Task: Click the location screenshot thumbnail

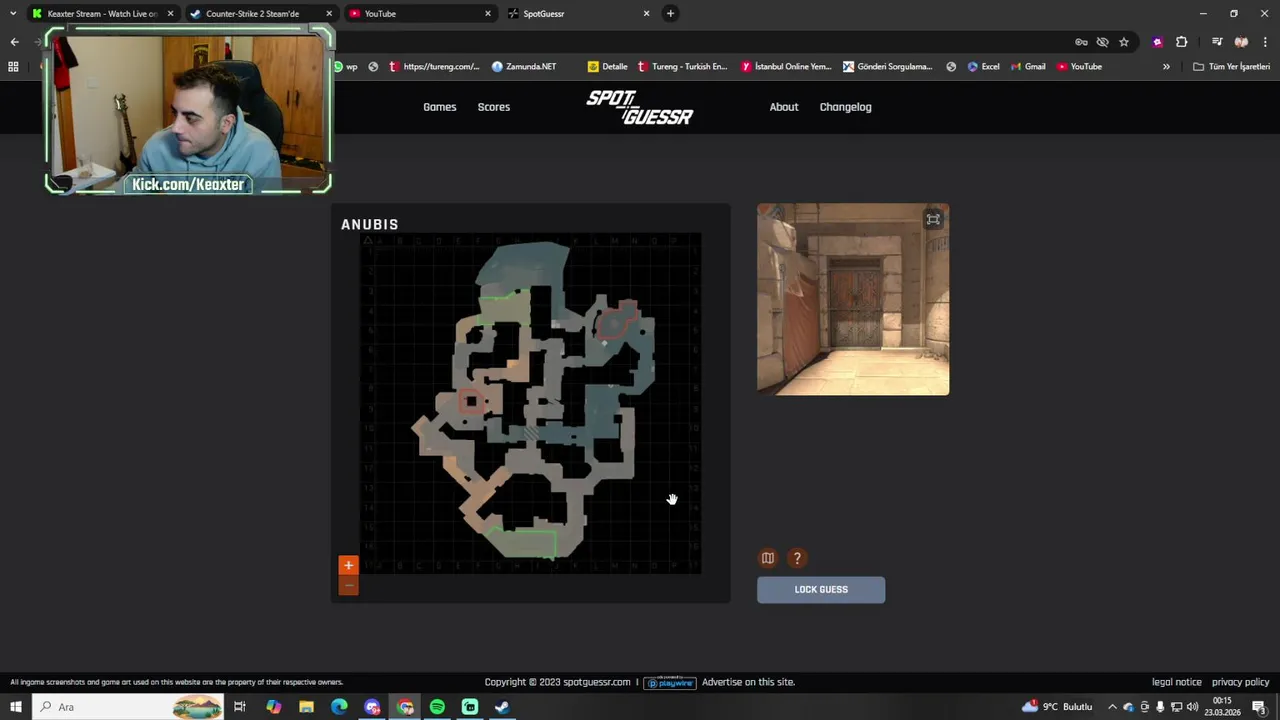Action: (853, 299)
